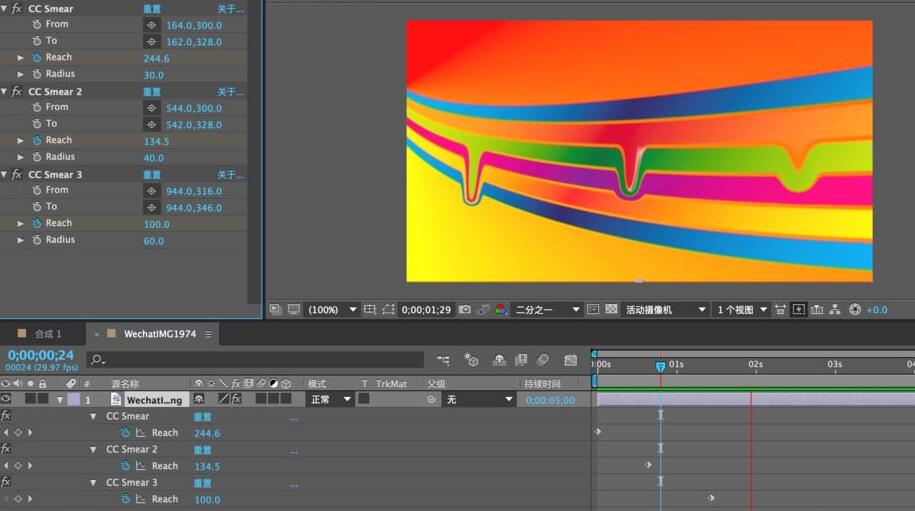The width and height of the screenshot is (915, 511).
Task: Open the 二分之一 resolution dropdown
Action: coord(547,310)
